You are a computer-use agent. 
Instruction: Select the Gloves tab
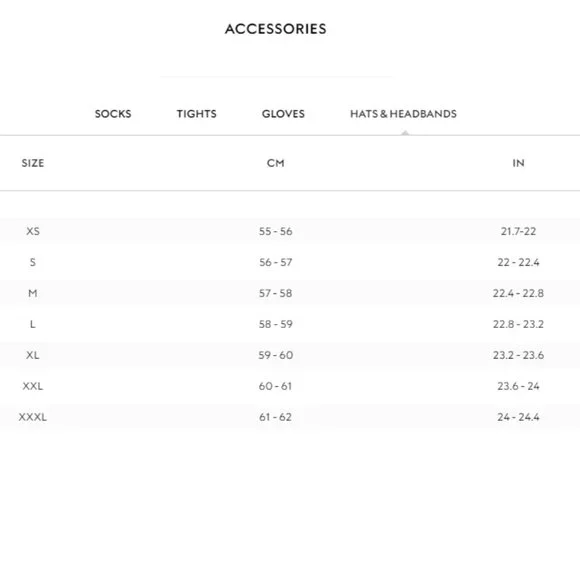pyautogui.click(x=283, y=114)
